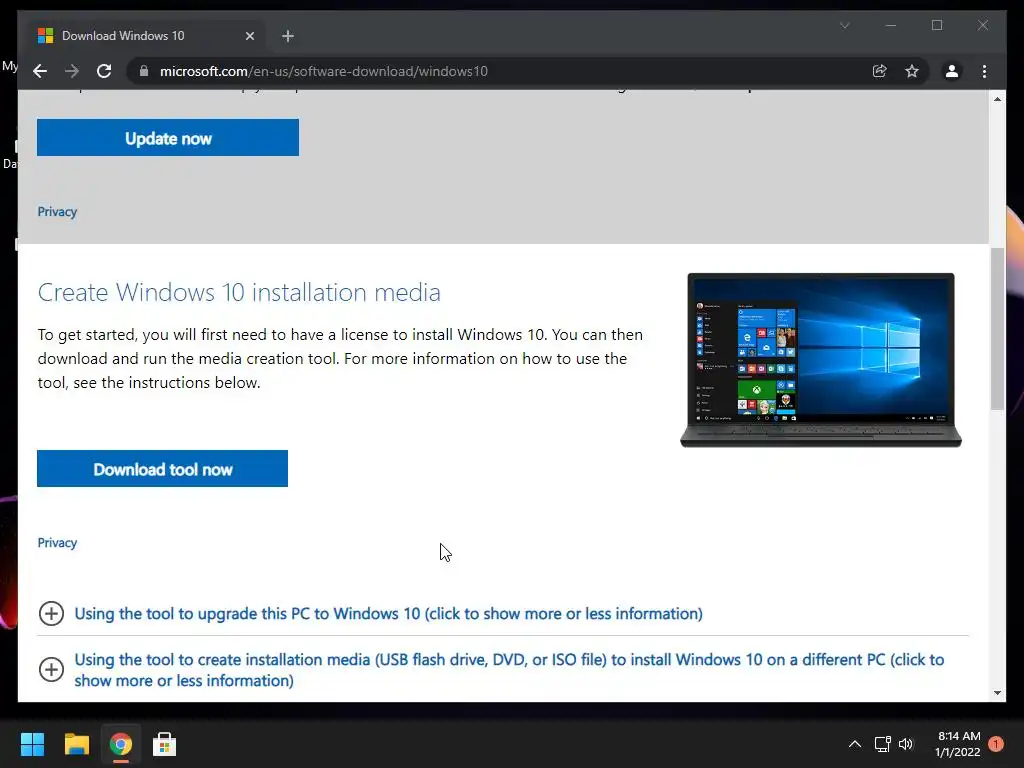
Task: Open File Explorer from the taskbar
Action: click(76, 744)
